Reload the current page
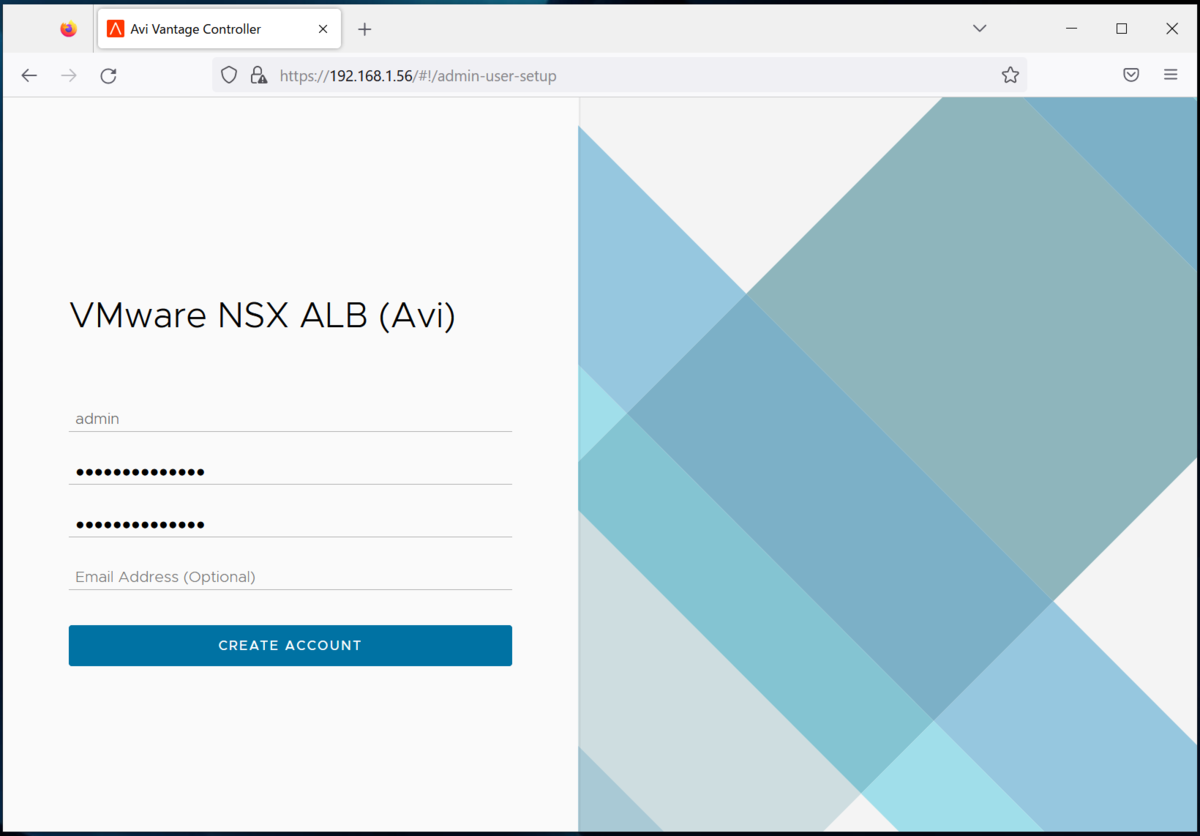1200x836 pixels. (109, 75)
